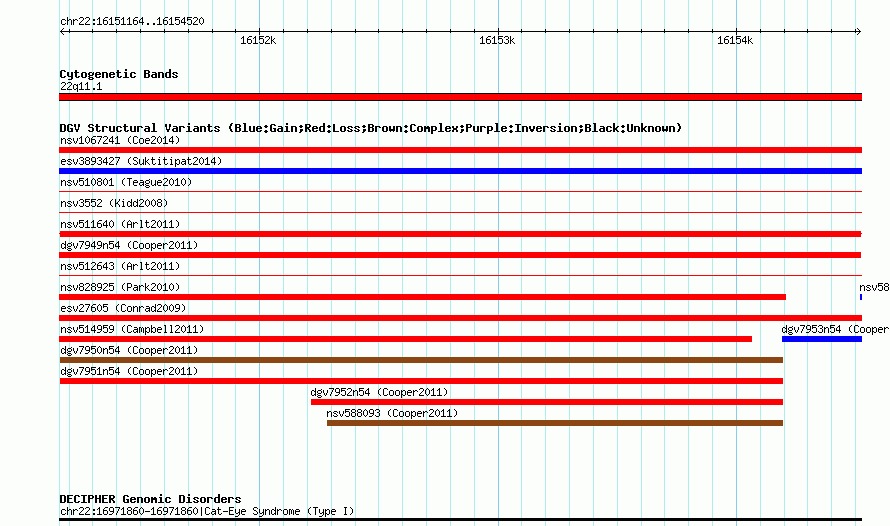
Task: Click the red bar of nsv511640
Action: pyautogui.click(x=460, y=234)
